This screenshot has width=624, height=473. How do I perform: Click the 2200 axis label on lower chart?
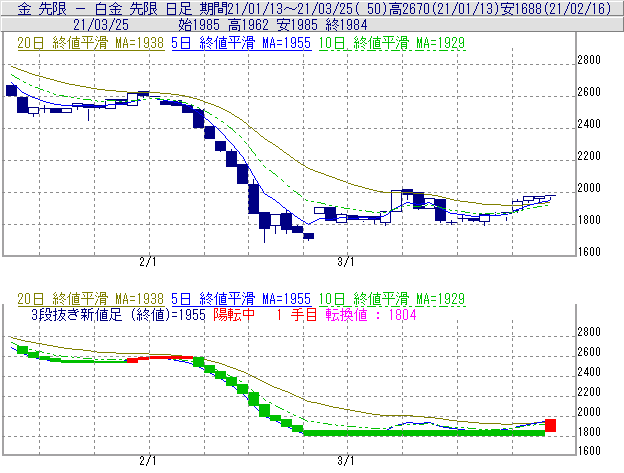point(589,392)
